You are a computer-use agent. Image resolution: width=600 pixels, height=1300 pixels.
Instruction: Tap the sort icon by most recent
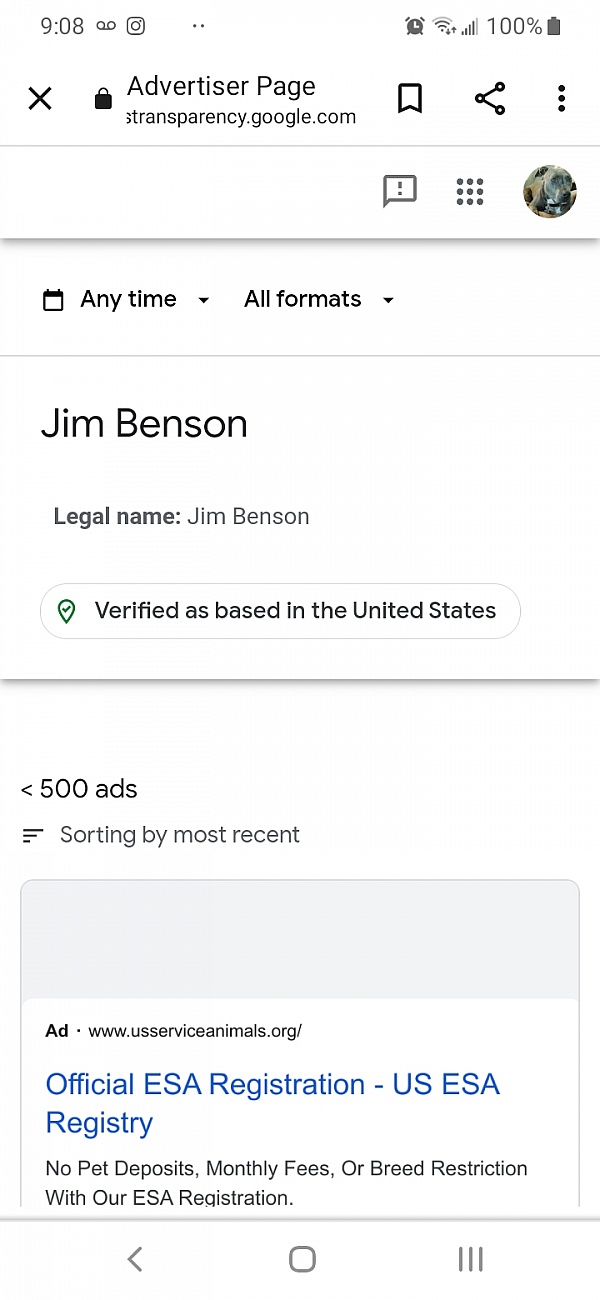coord(33,835)
